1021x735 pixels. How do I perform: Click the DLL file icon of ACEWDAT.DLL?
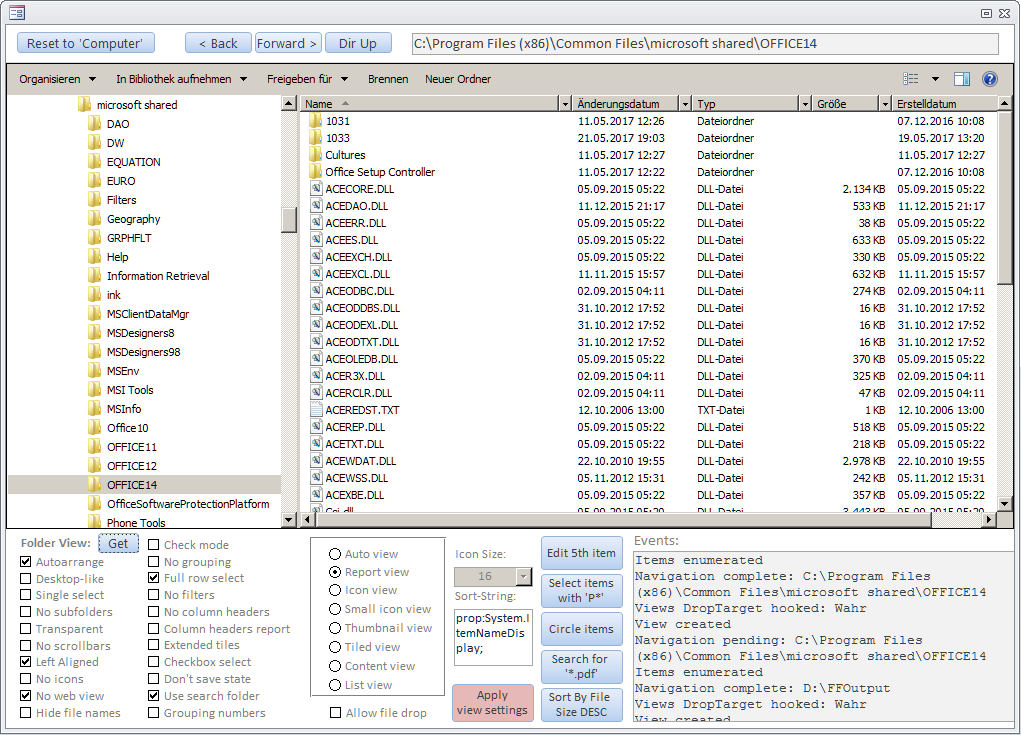pos(316,460)
